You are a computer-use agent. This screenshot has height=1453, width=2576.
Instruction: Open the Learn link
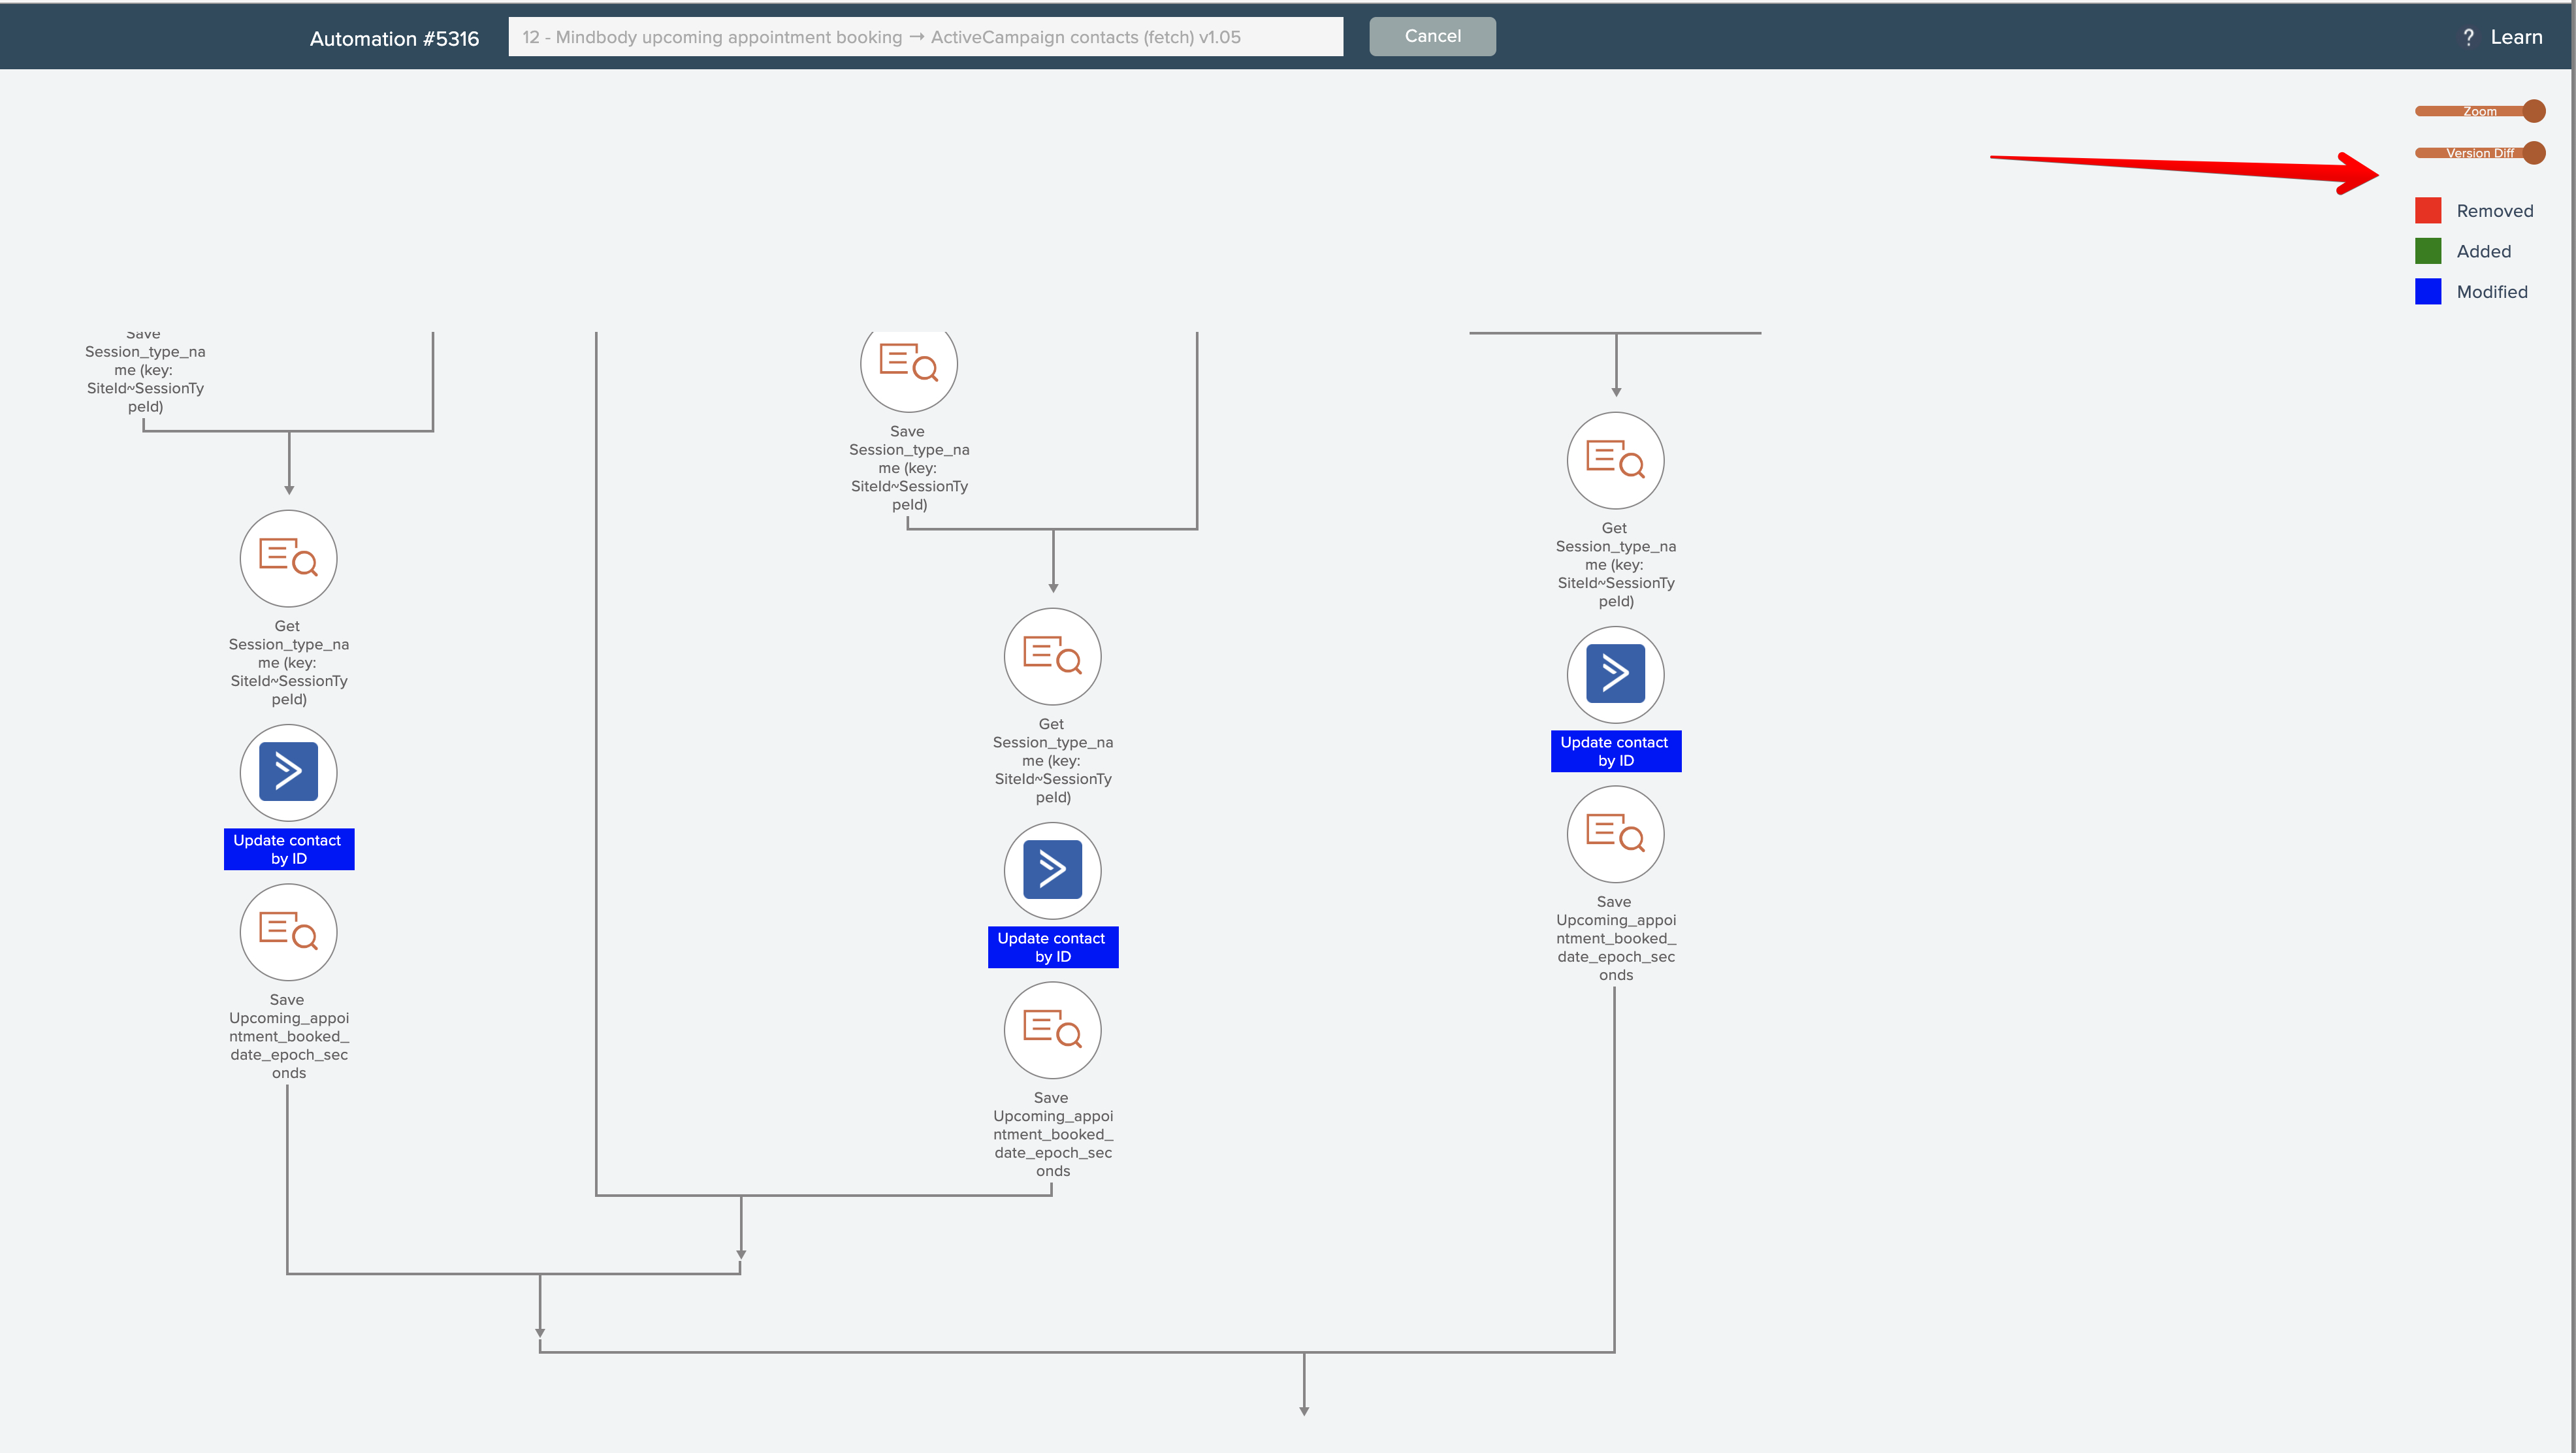2516,38
